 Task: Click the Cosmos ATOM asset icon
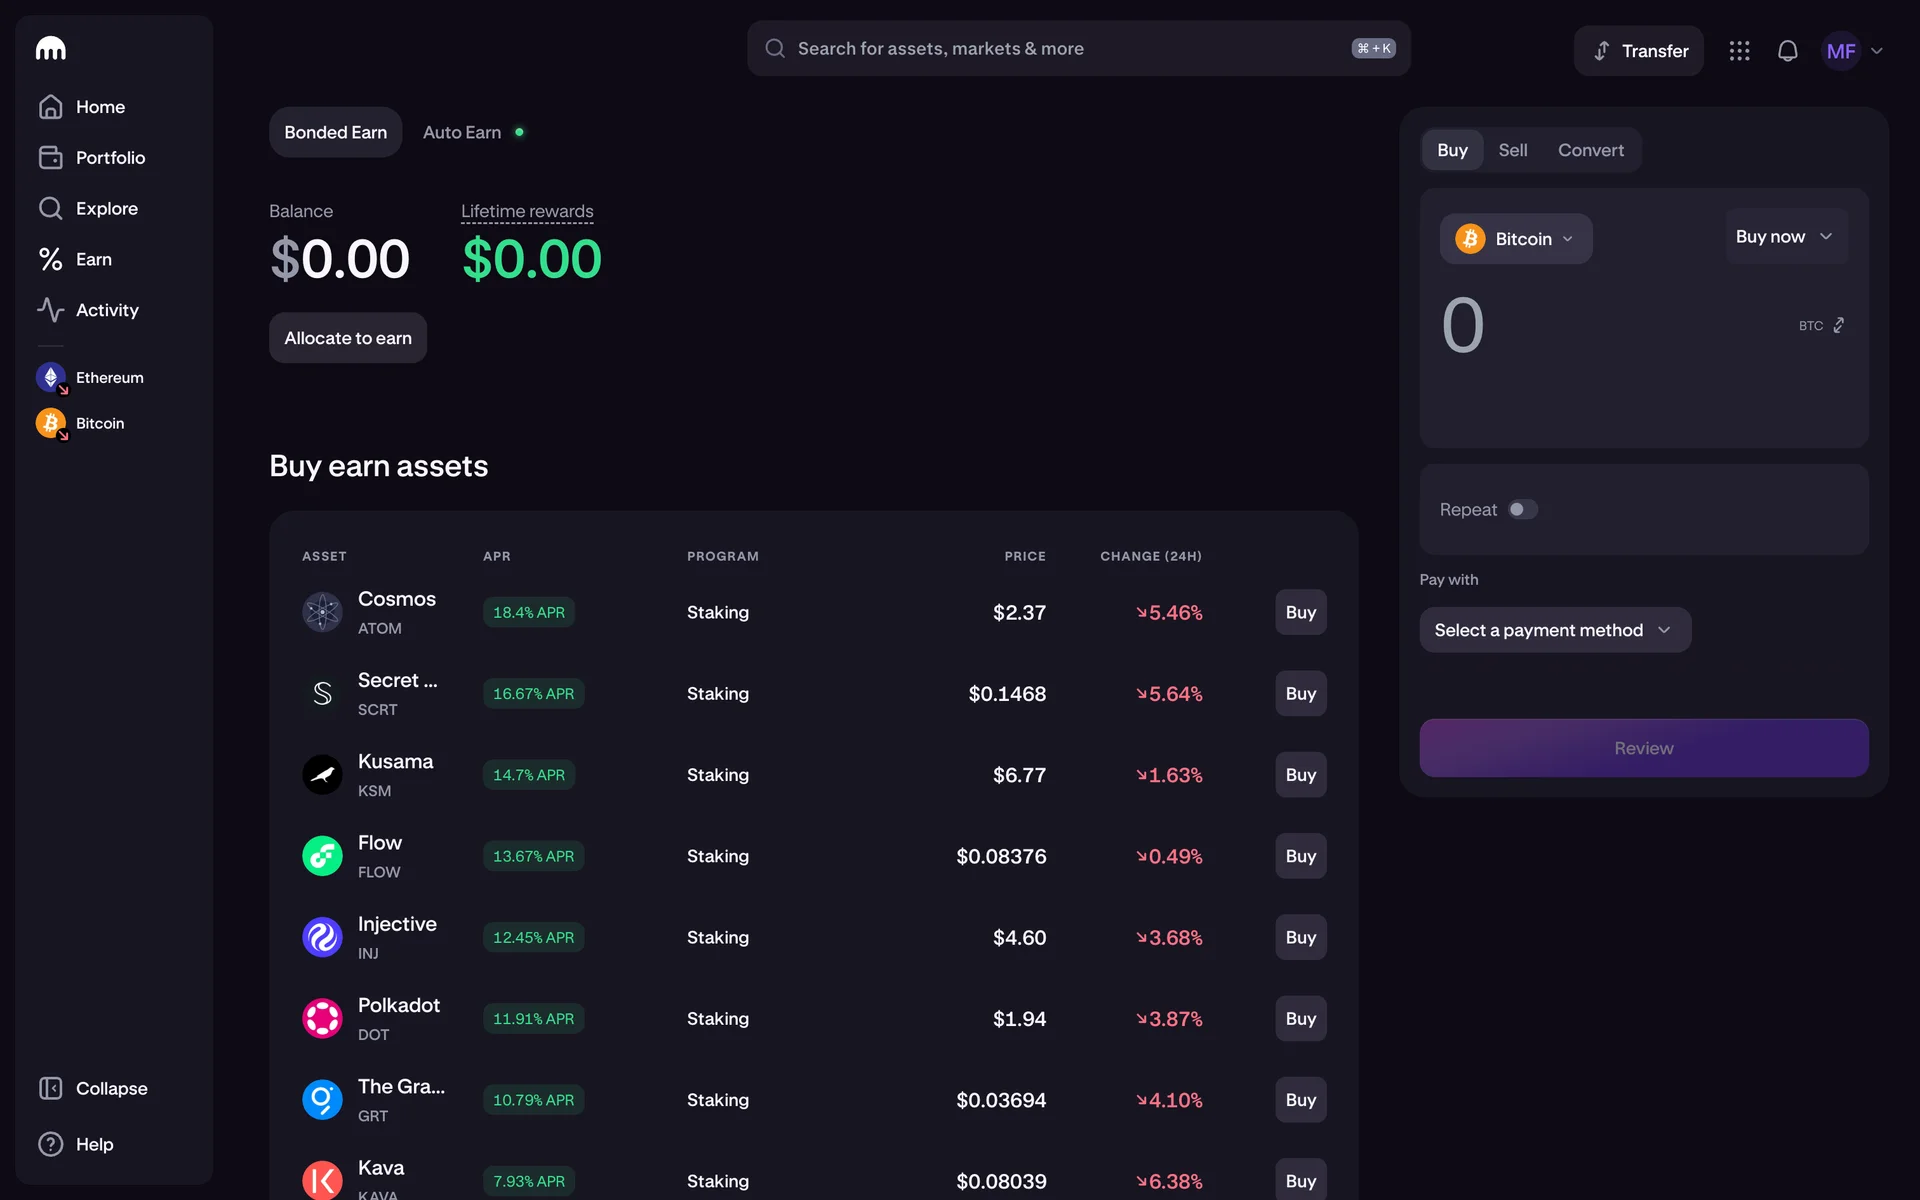pyautogui.click(x=322, y=612)
